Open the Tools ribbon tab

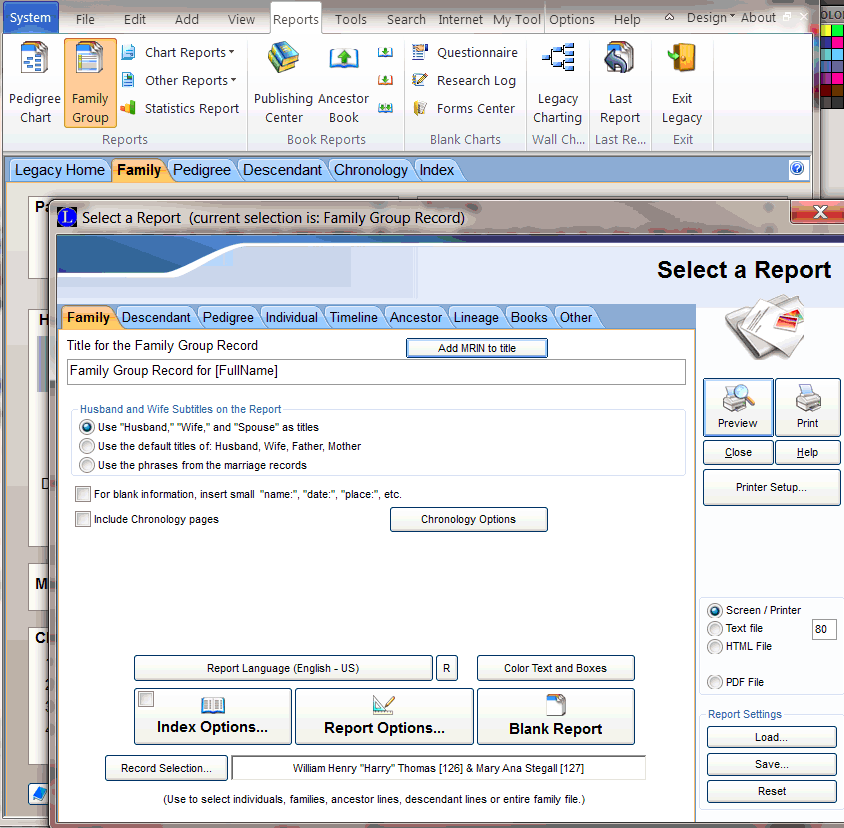pos(350,19)
